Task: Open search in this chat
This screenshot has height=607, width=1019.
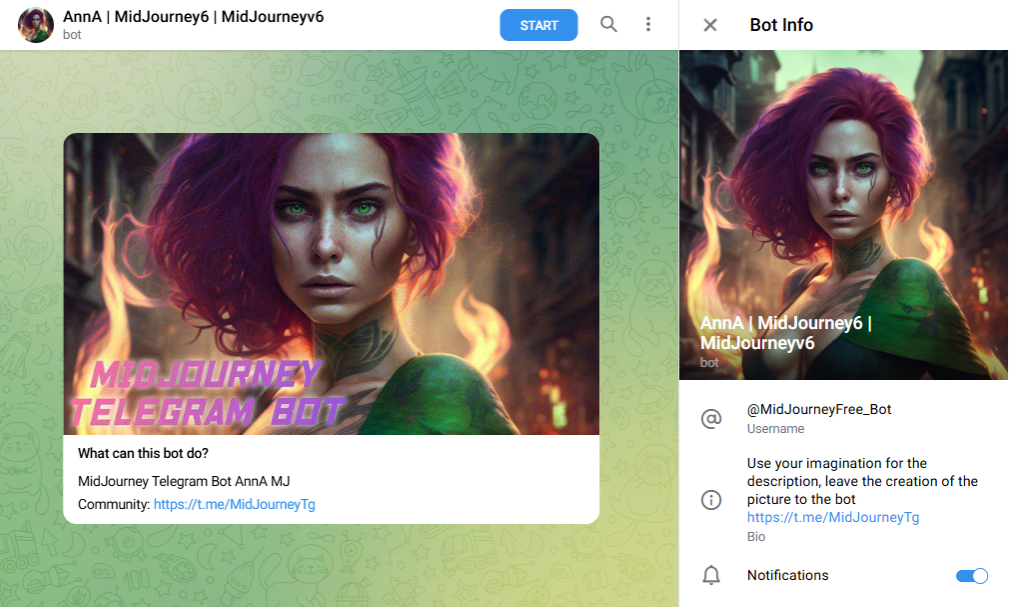Action: [608, 25]
